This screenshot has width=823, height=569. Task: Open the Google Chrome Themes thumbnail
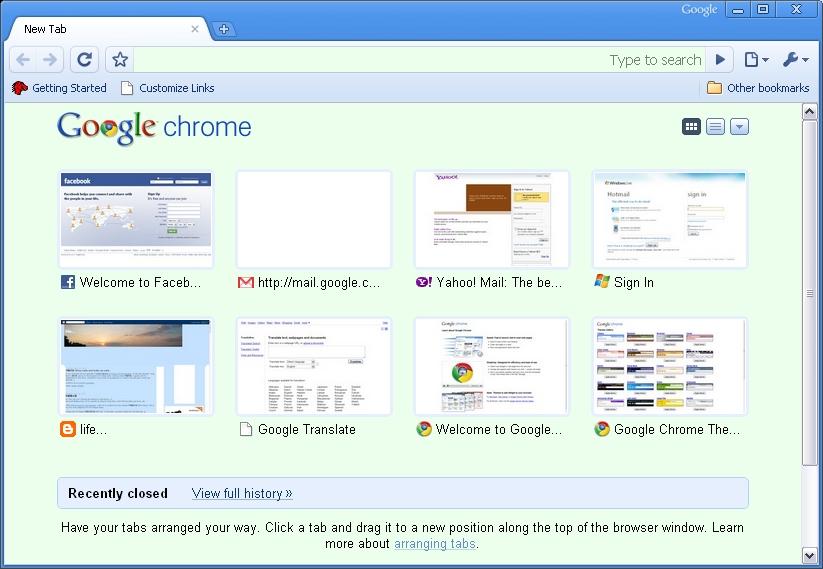[670, 366]
